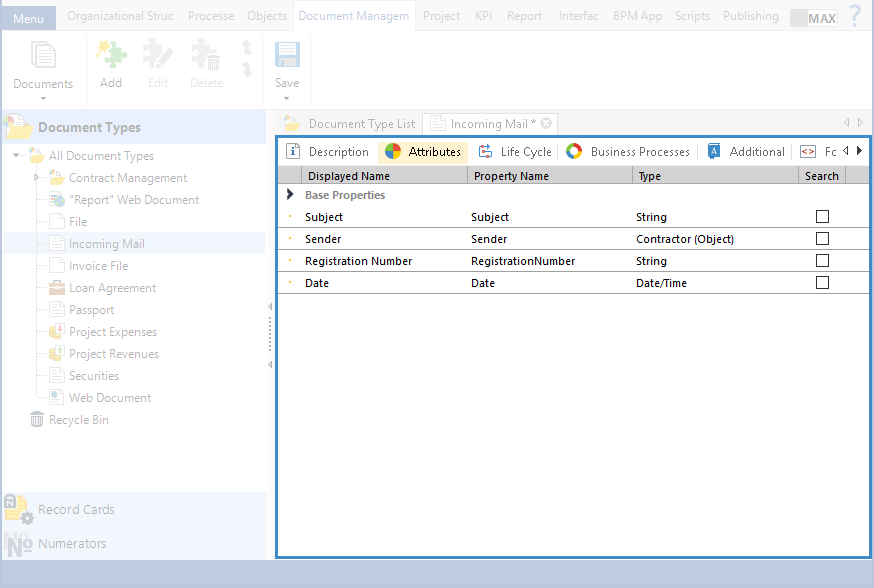Switch to the Life Cycle tab
Image resolution: width=874 pixels, height=588 pixels.
coord(515,152)
